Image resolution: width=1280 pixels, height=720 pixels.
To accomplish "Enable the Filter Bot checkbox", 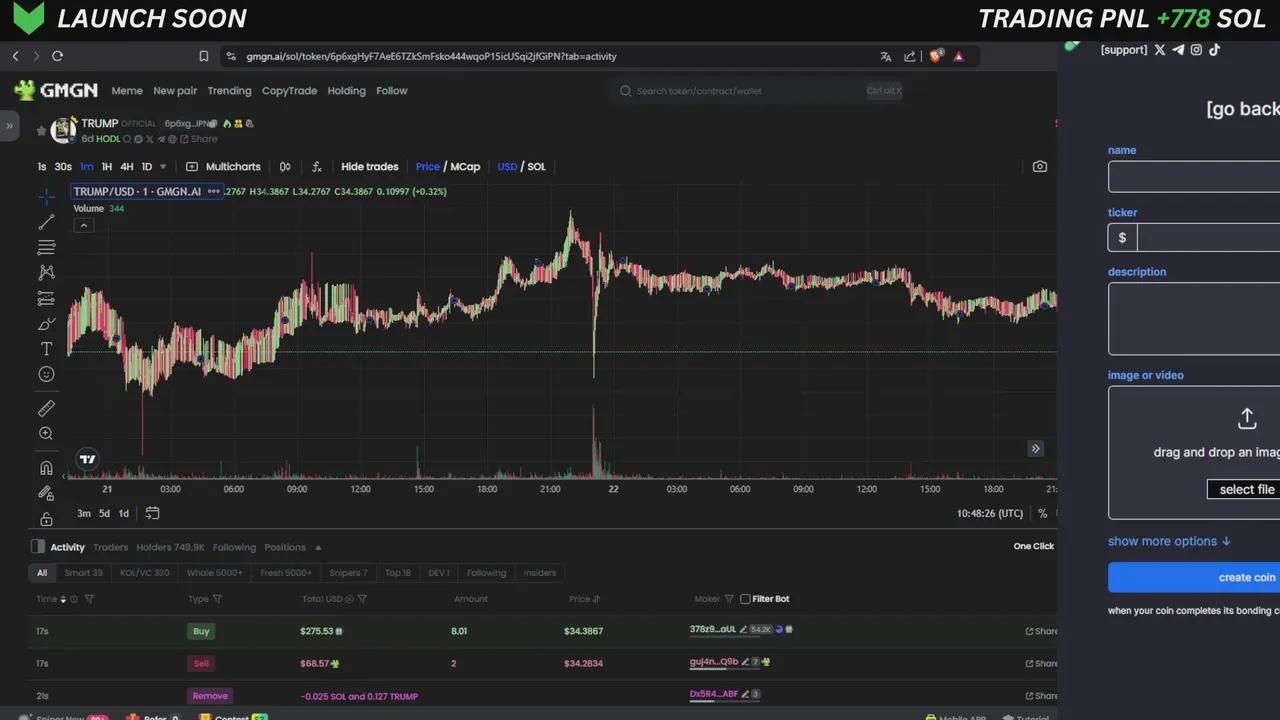I will (x=745, y=599).
